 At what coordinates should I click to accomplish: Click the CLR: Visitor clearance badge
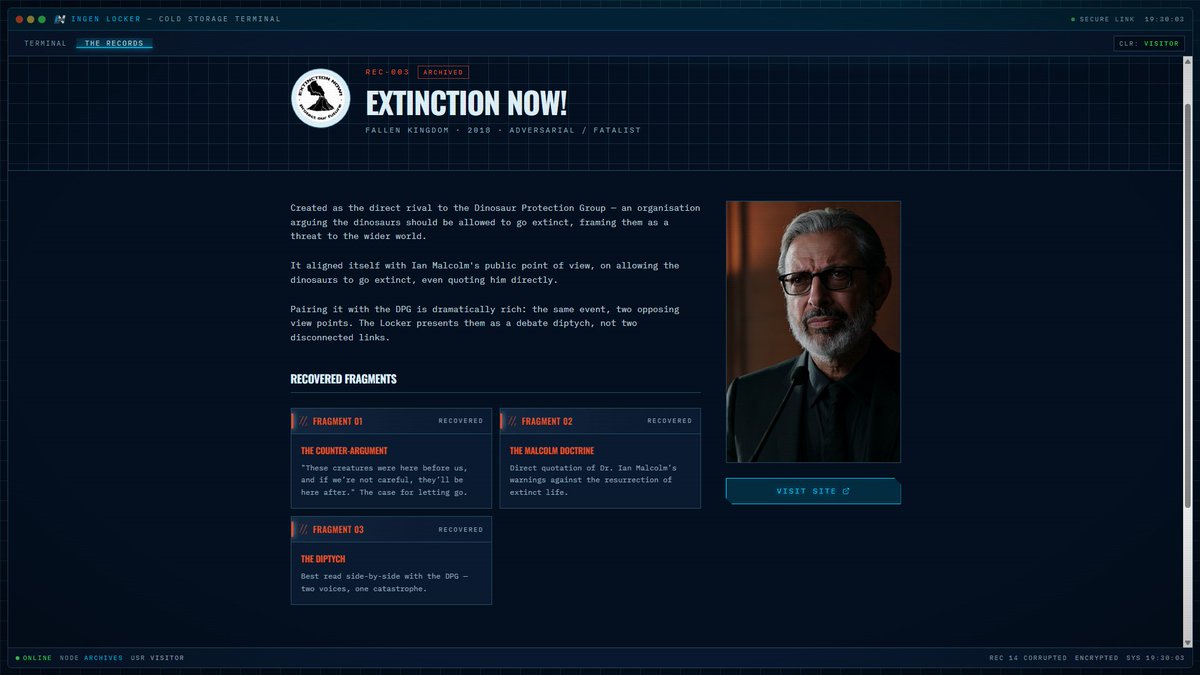1149,43
